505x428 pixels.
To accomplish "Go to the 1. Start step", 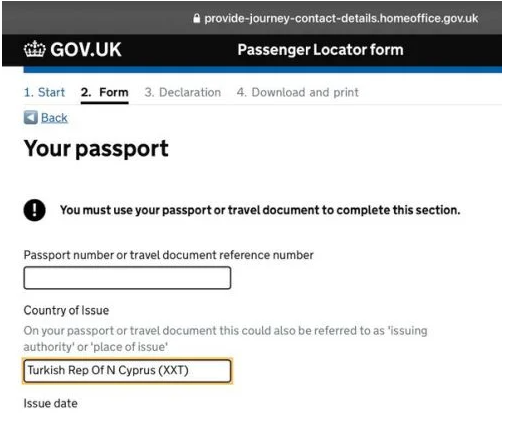I will 44,92.
